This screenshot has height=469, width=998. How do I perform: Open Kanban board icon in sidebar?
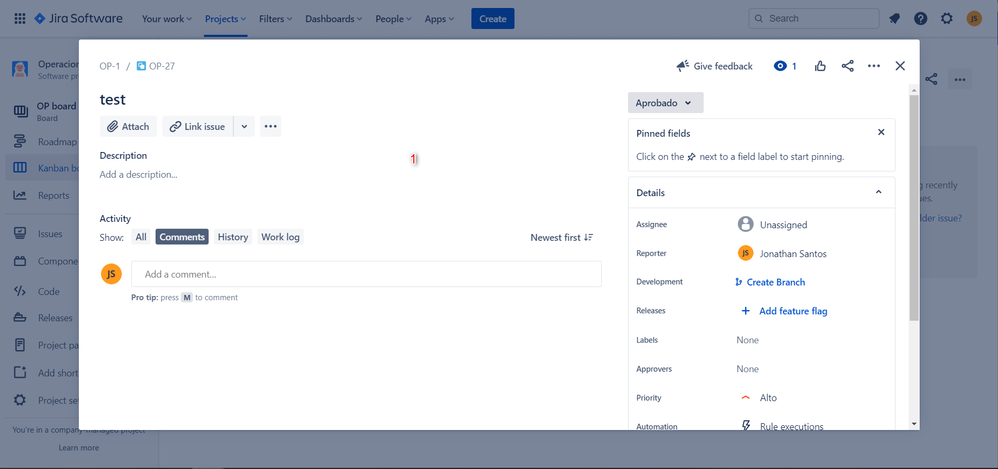pyautogui.click(x=20, y=168)
